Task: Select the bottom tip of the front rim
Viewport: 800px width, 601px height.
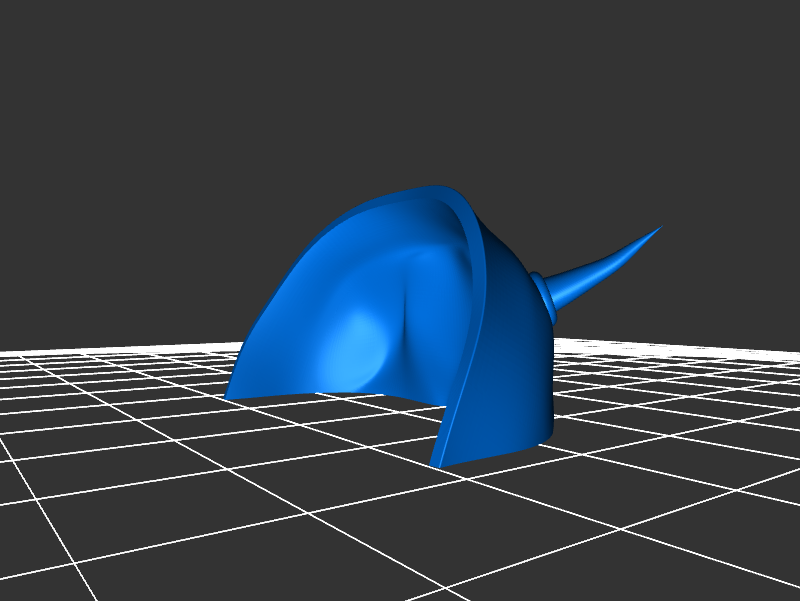Action: click(x=437, y=465)
